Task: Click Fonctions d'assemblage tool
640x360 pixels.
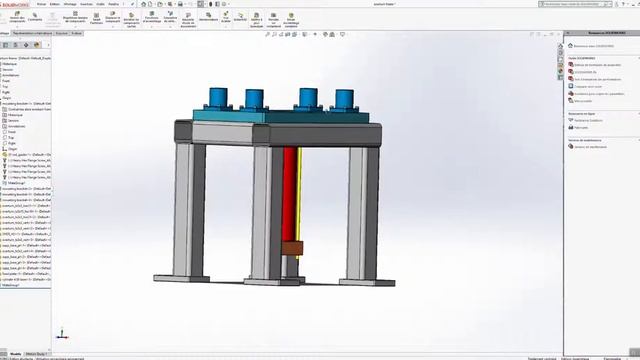Action: [152, 17]
